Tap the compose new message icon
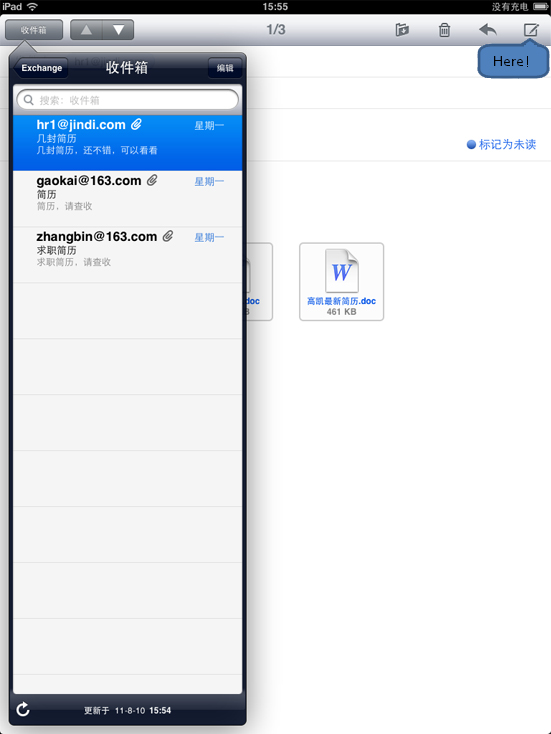551x734 pixels. [531, 30]
